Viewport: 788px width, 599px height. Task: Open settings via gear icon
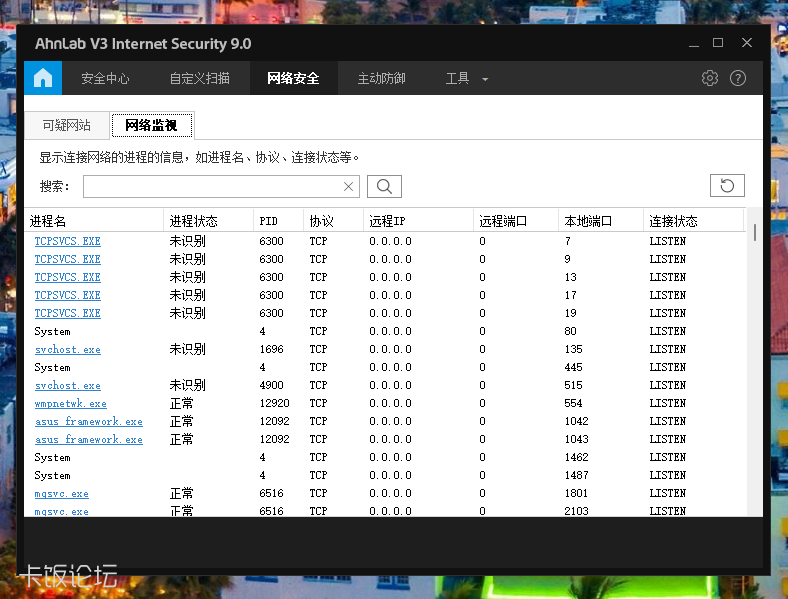point(710,78)
